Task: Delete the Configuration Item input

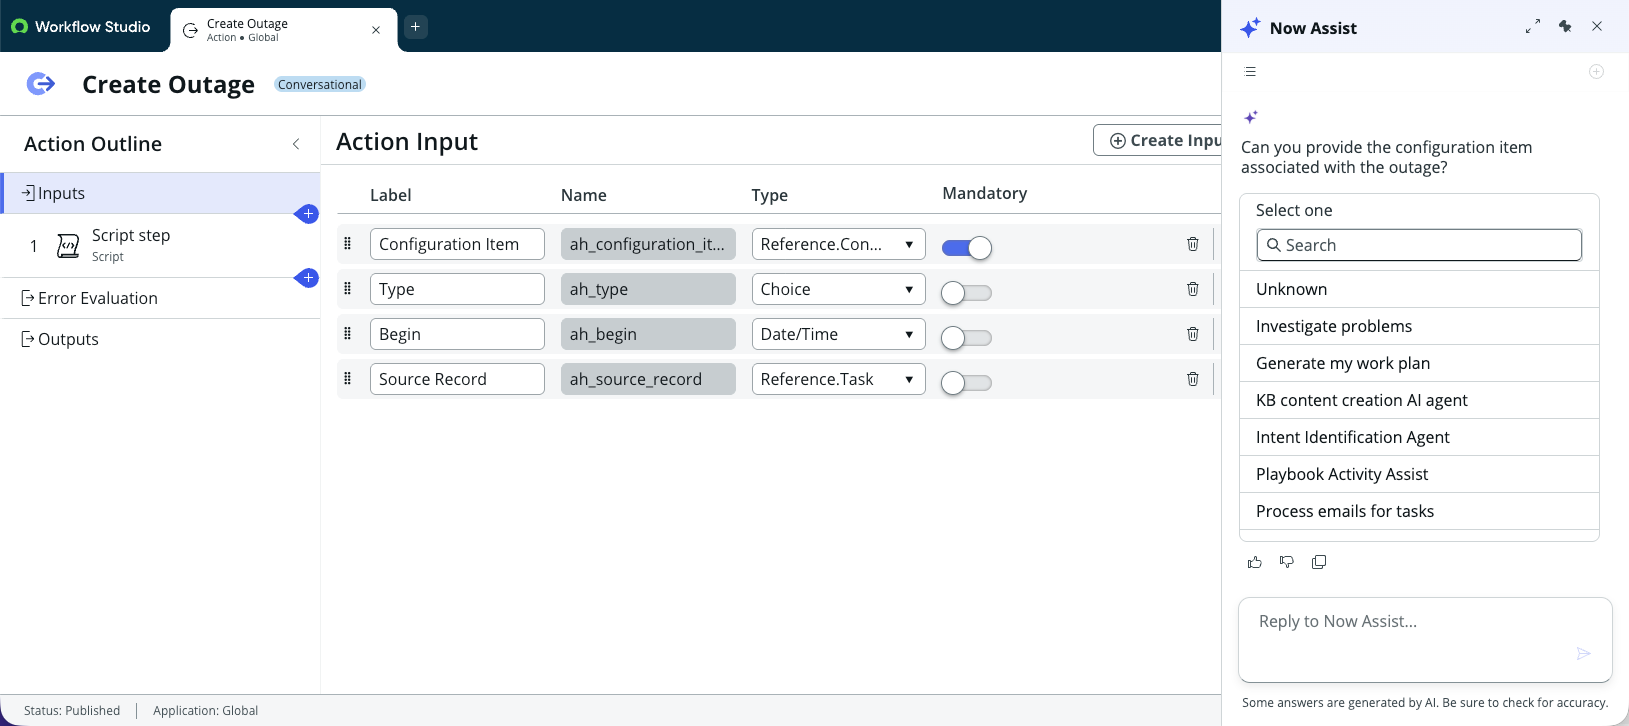Action: pyautogui.click(x=1193, y=244)
